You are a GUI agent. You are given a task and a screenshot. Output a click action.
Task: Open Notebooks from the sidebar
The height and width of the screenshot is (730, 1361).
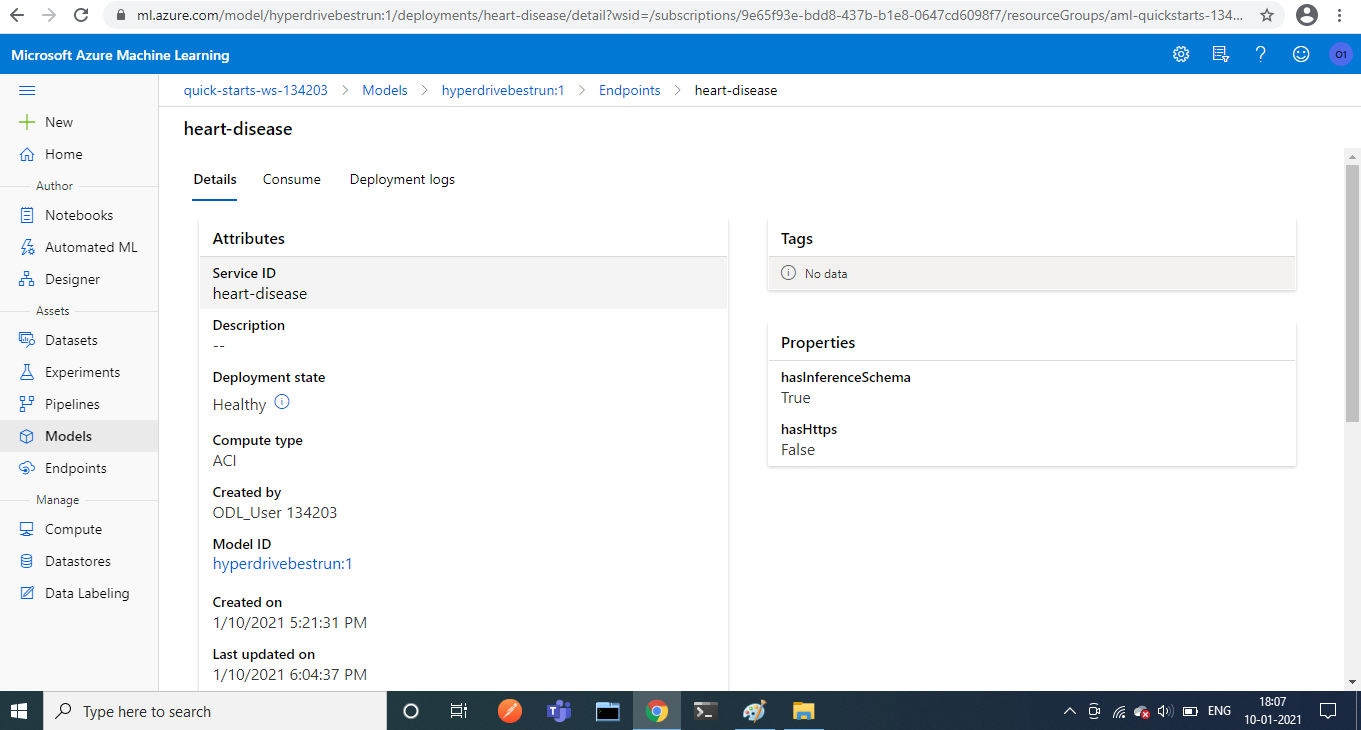(x=79, y=215)
